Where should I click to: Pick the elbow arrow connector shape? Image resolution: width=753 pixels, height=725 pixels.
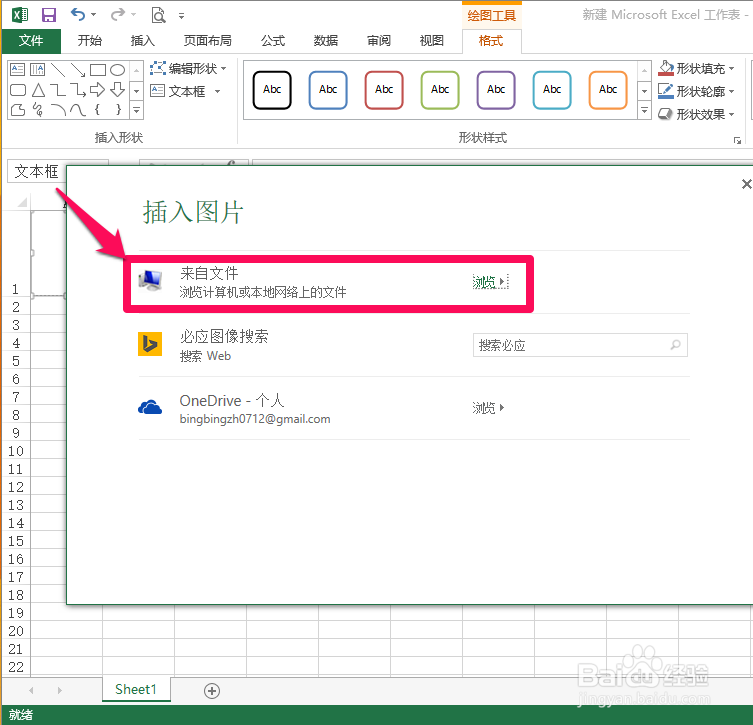tap(78, 90)
